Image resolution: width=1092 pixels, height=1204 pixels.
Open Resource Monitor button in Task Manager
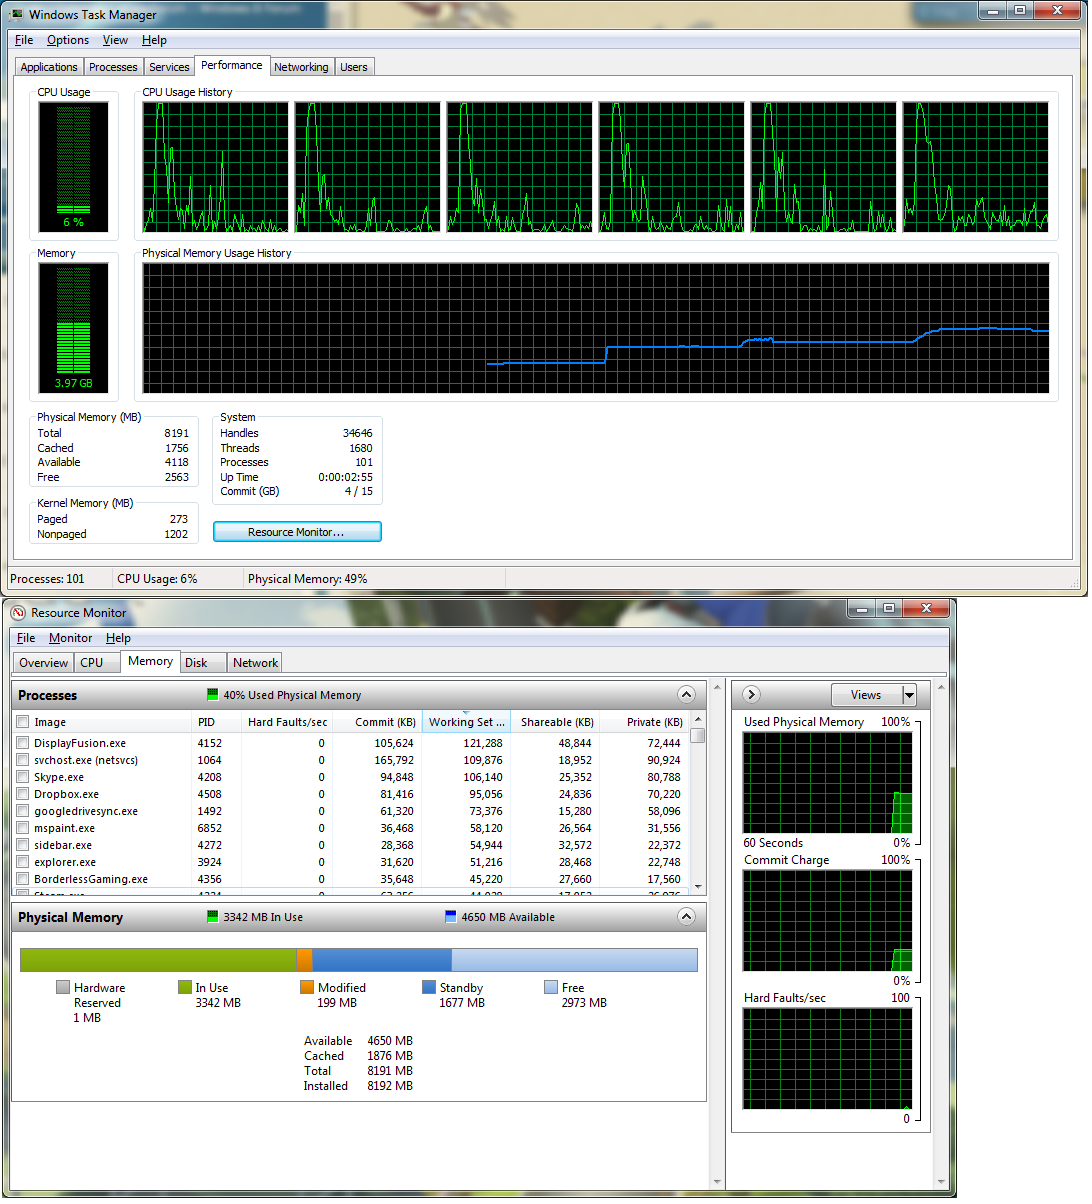(x=297, y=532)
